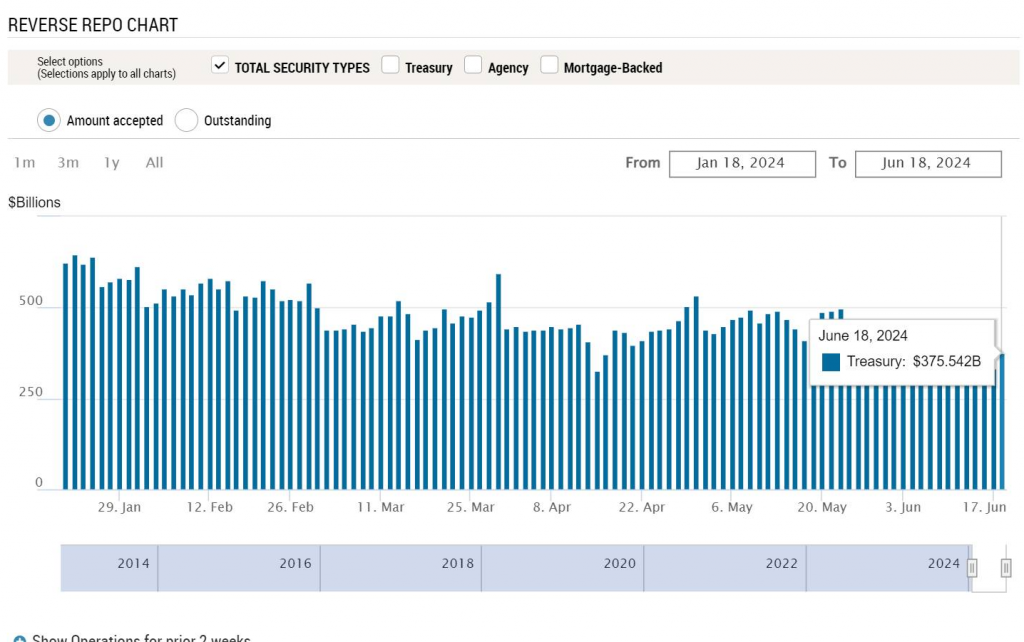This screenshot has height=642, width=1024.
Task: Select the 1y zoom range
Action: (112, 163)
